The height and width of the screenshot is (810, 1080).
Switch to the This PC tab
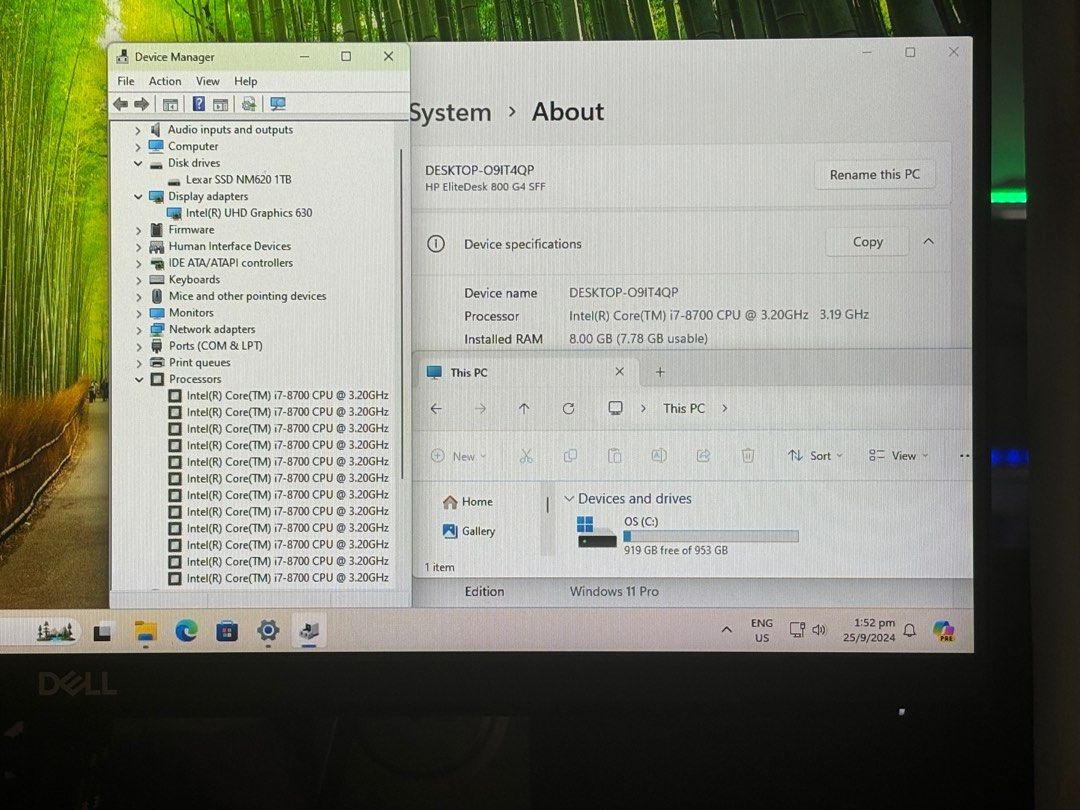click(x=470, y=372)
